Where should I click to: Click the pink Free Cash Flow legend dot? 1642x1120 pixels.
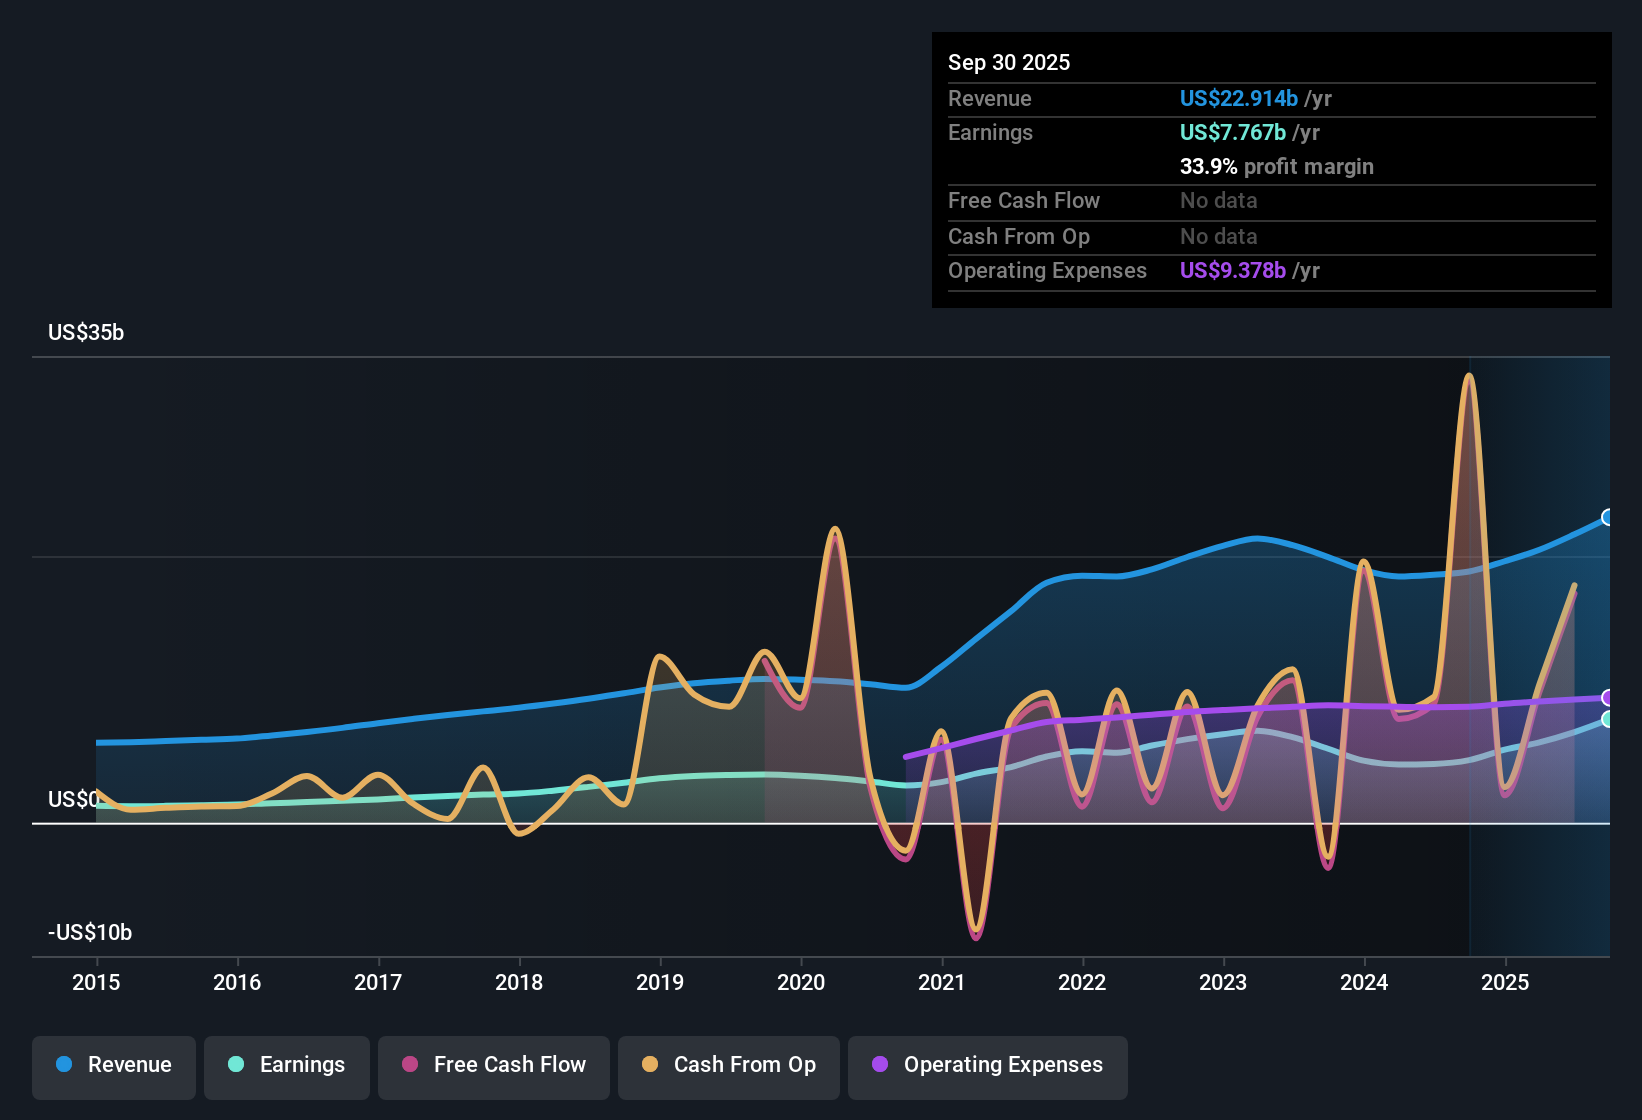coord(409,1066)
